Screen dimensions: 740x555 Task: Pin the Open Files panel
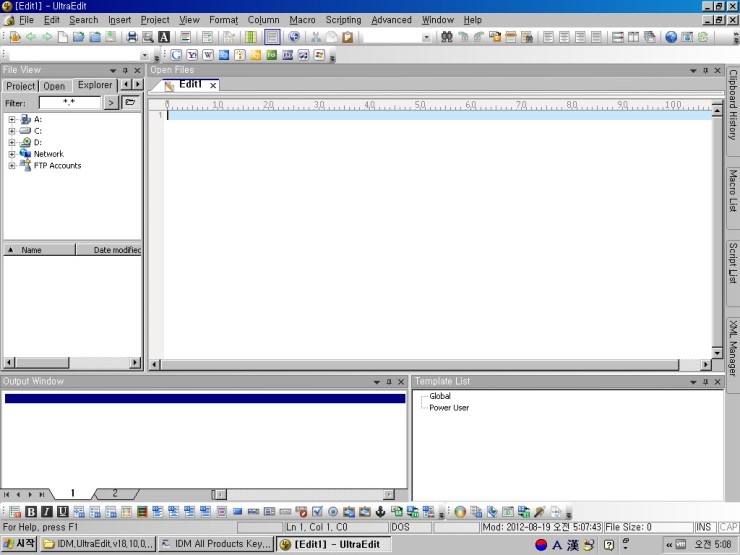coord(706,70)
